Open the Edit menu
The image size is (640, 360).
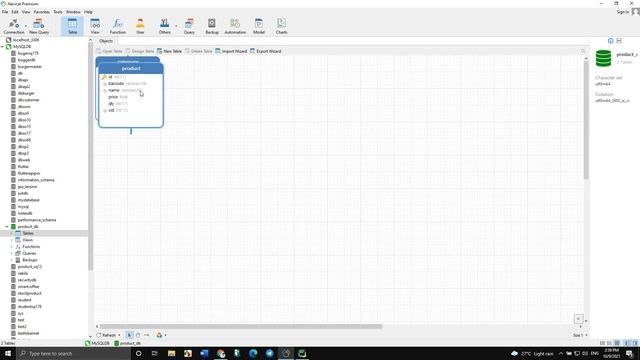click(15, 12)
